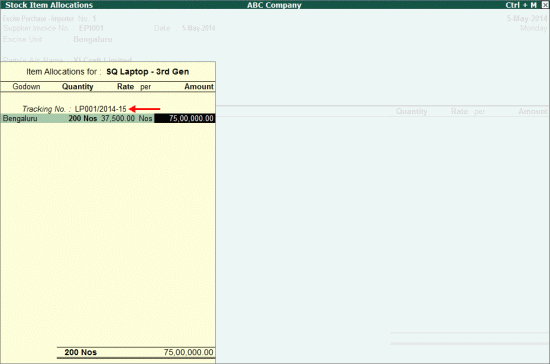
Task: Click the 37,500.00 rate field
Action: click(118, 119)
